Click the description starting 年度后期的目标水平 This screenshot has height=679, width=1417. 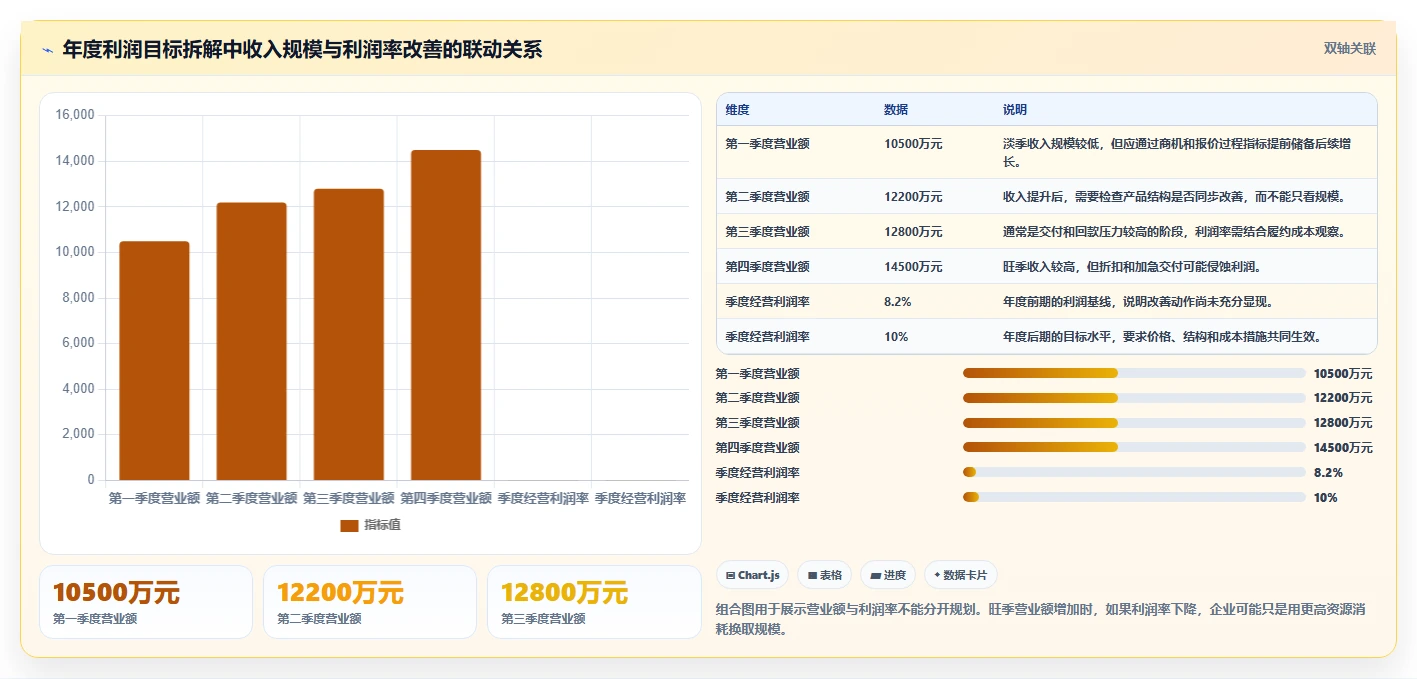click(x=1162, y=337)
